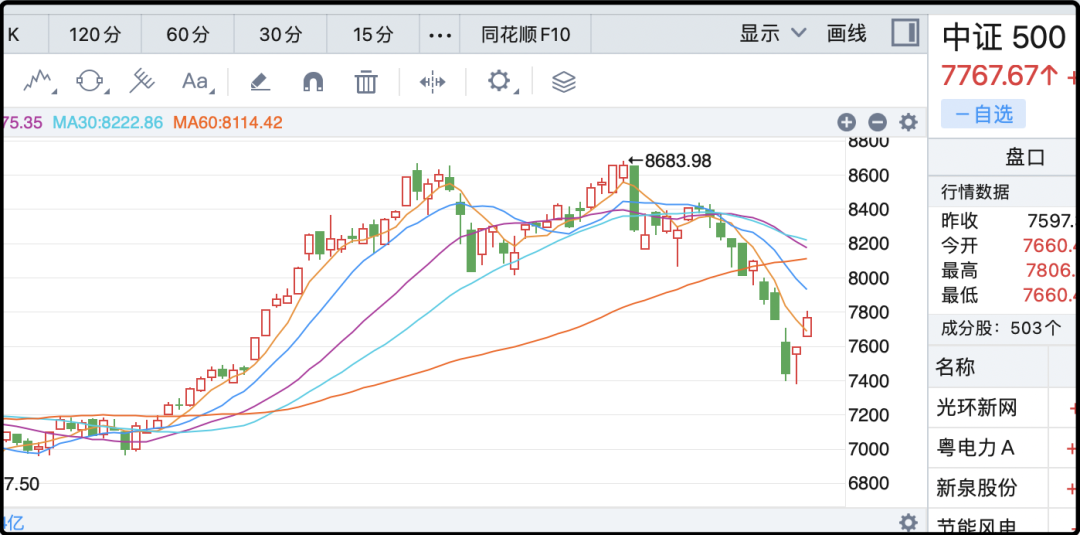Open more periods via the ellipsis button
The width and height of the screenshot is (1080, 535).
(x=440, y=34)
